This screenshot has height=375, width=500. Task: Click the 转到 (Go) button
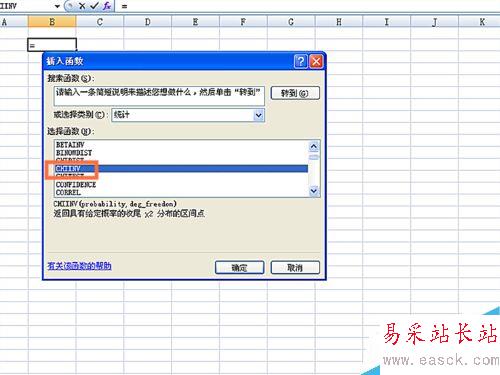point(295,93)
